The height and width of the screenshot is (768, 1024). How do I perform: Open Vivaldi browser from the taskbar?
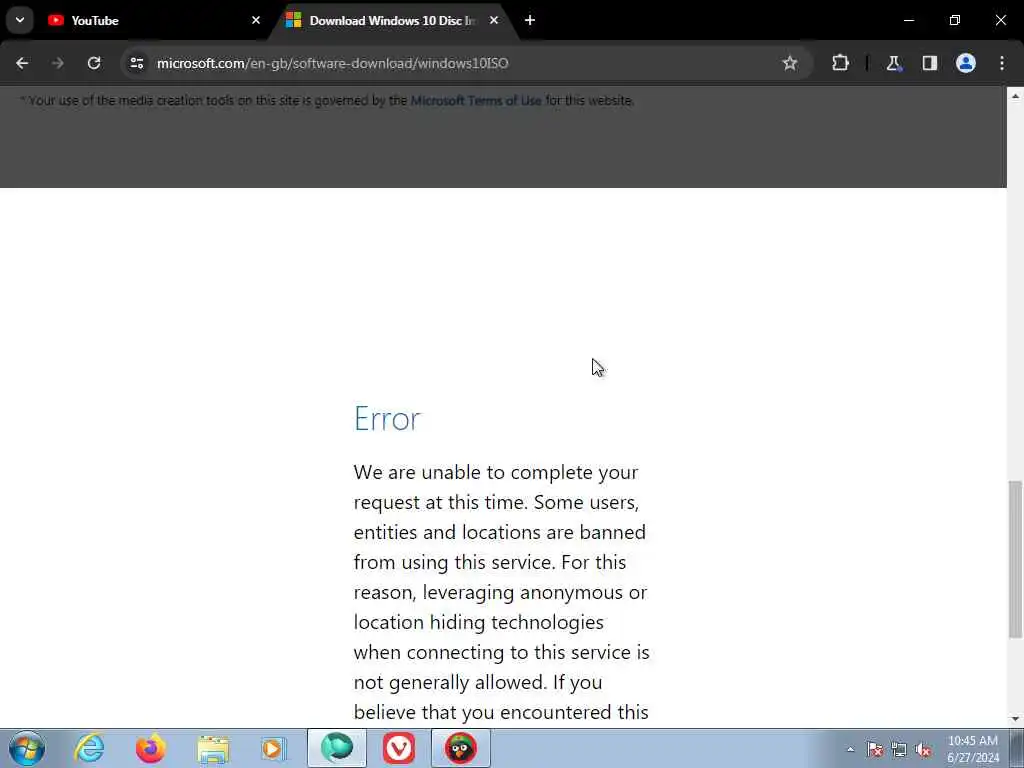(x=398, y=748)
